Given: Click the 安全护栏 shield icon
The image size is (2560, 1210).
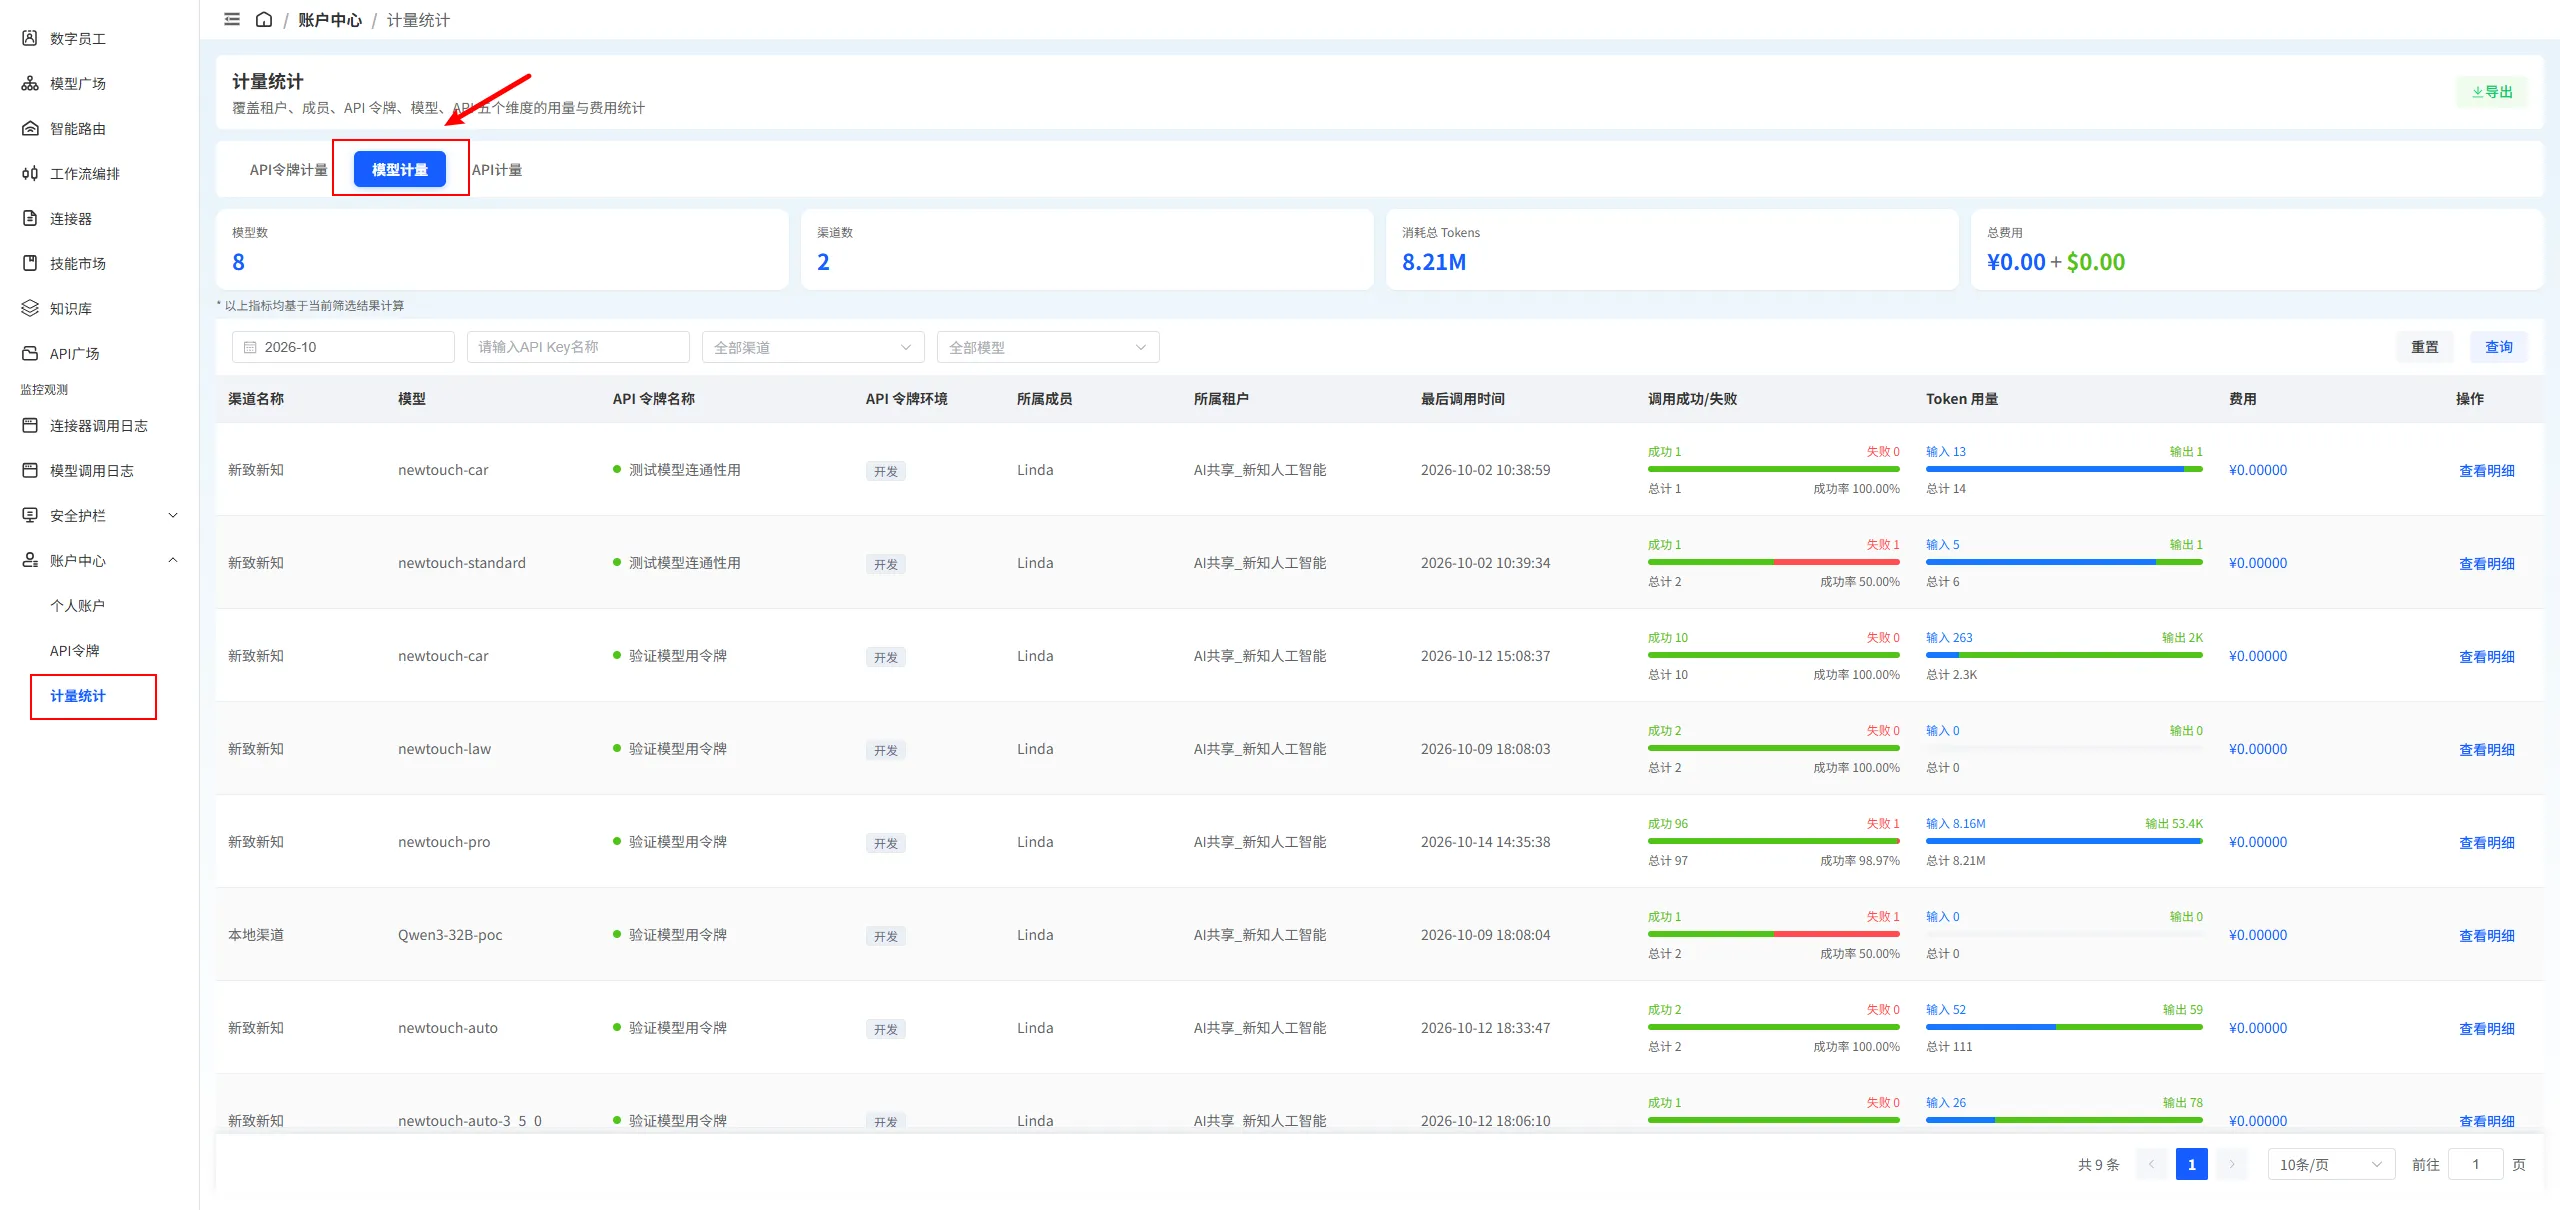Looking at the screenshot, I should 30,515.
